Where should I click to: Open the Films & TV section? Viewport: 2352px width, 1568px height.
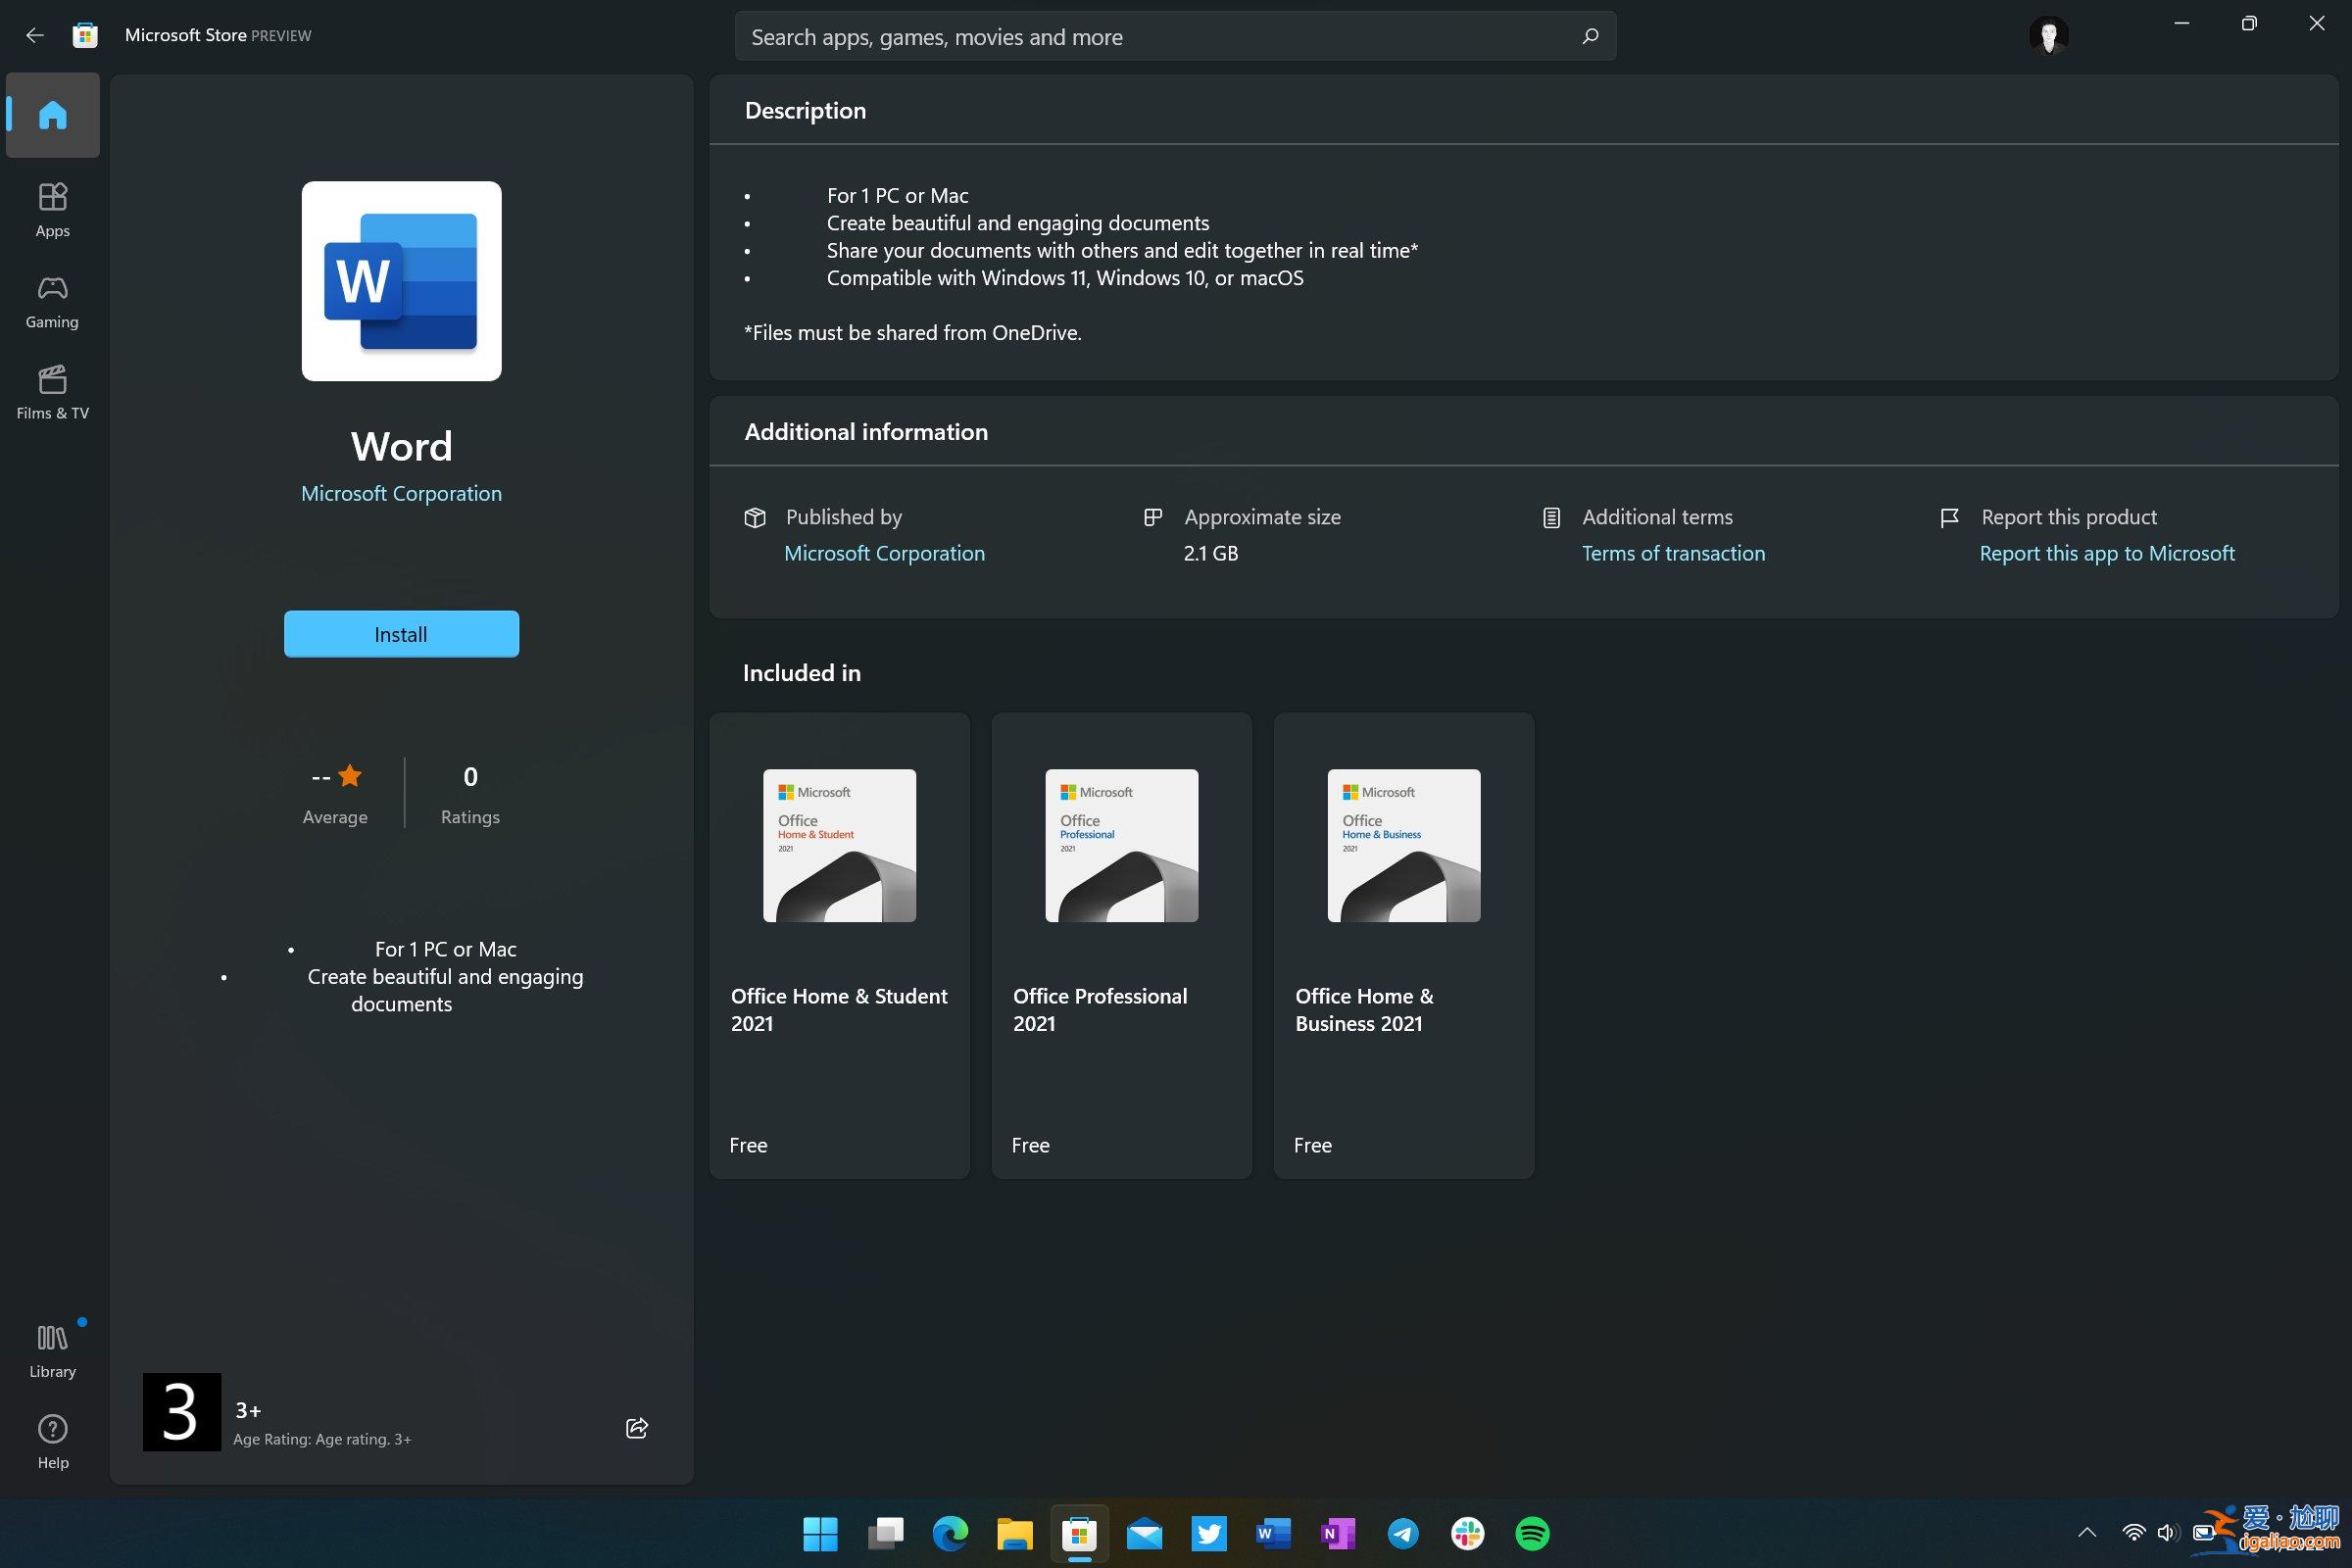52,392
